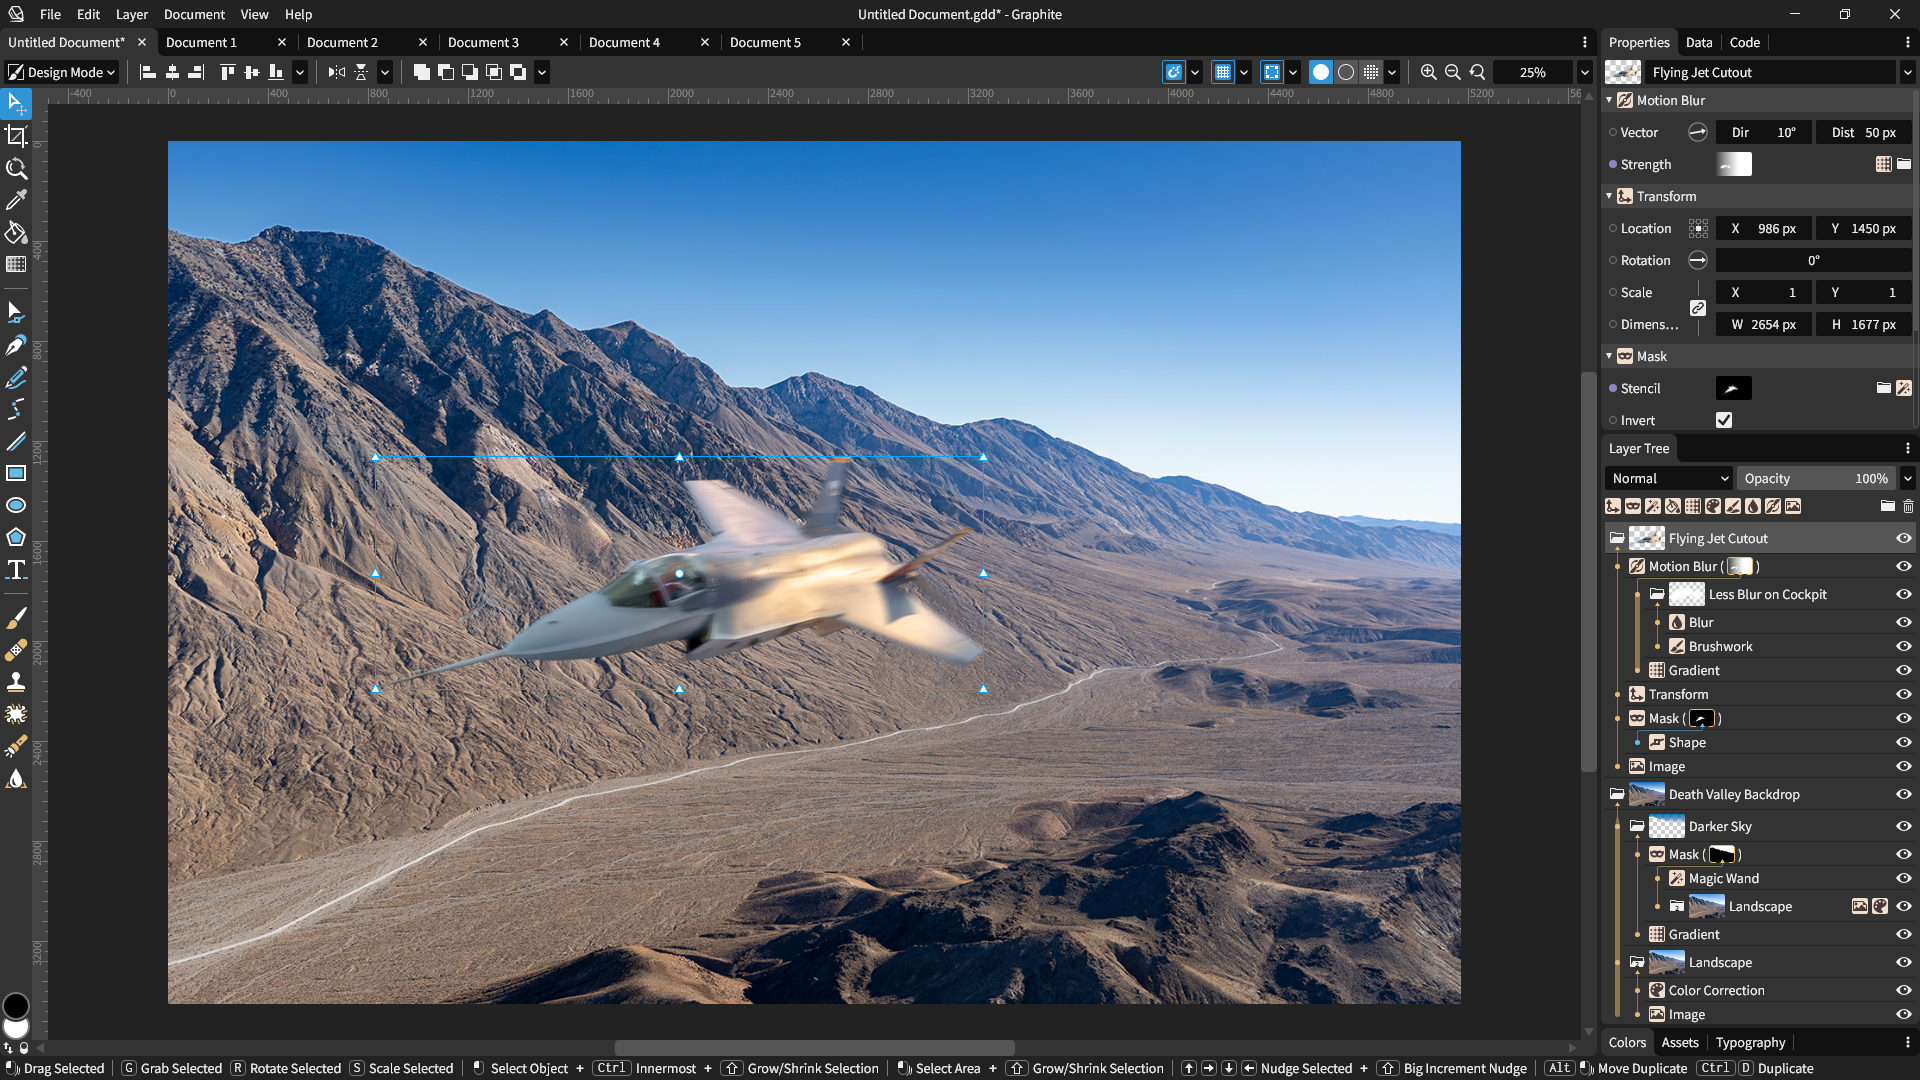Select the Artboard crop tool
The image size is (1920, 1080).
[x=16, y=136]
